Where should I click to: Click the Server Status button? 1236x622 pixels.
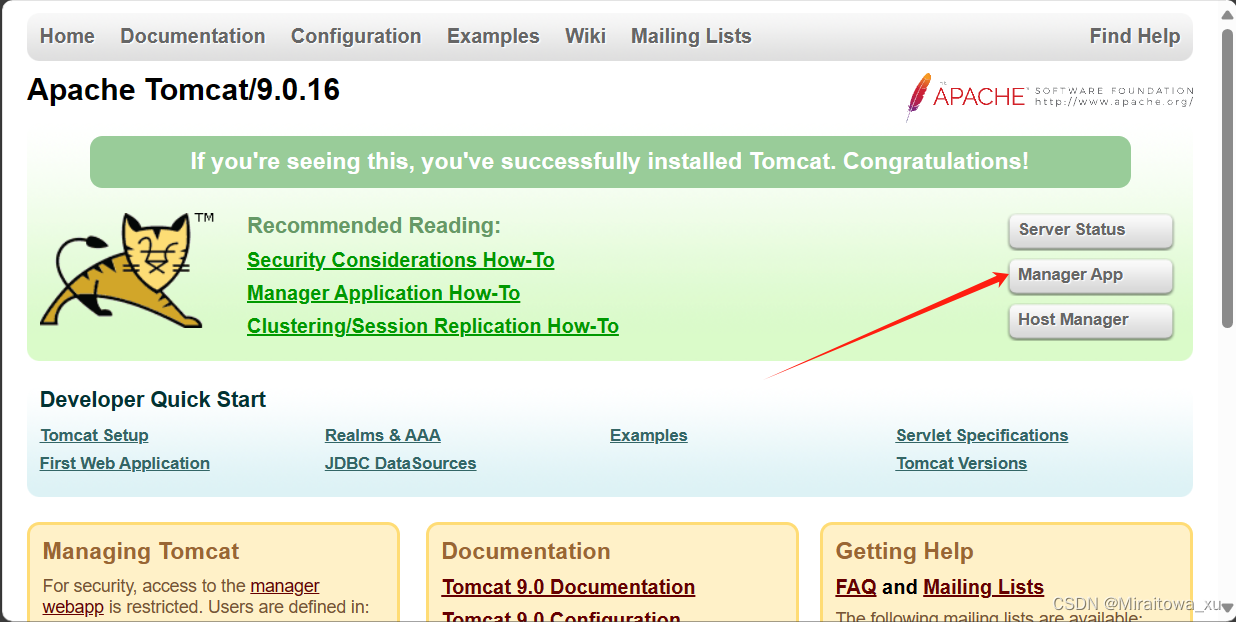click(x=1090, y=230)
